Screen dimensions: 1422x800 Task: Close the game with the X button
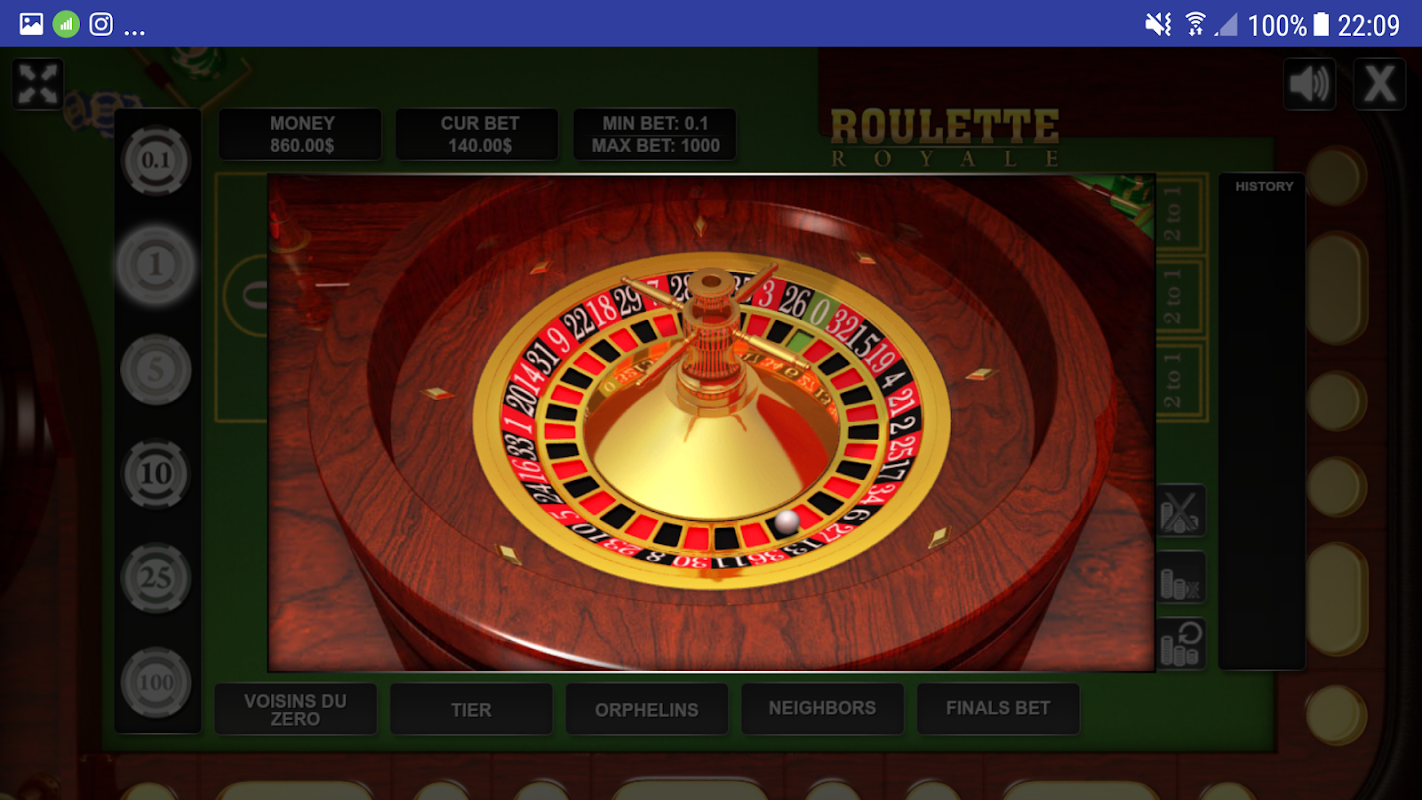click(x=1379, y=84)
